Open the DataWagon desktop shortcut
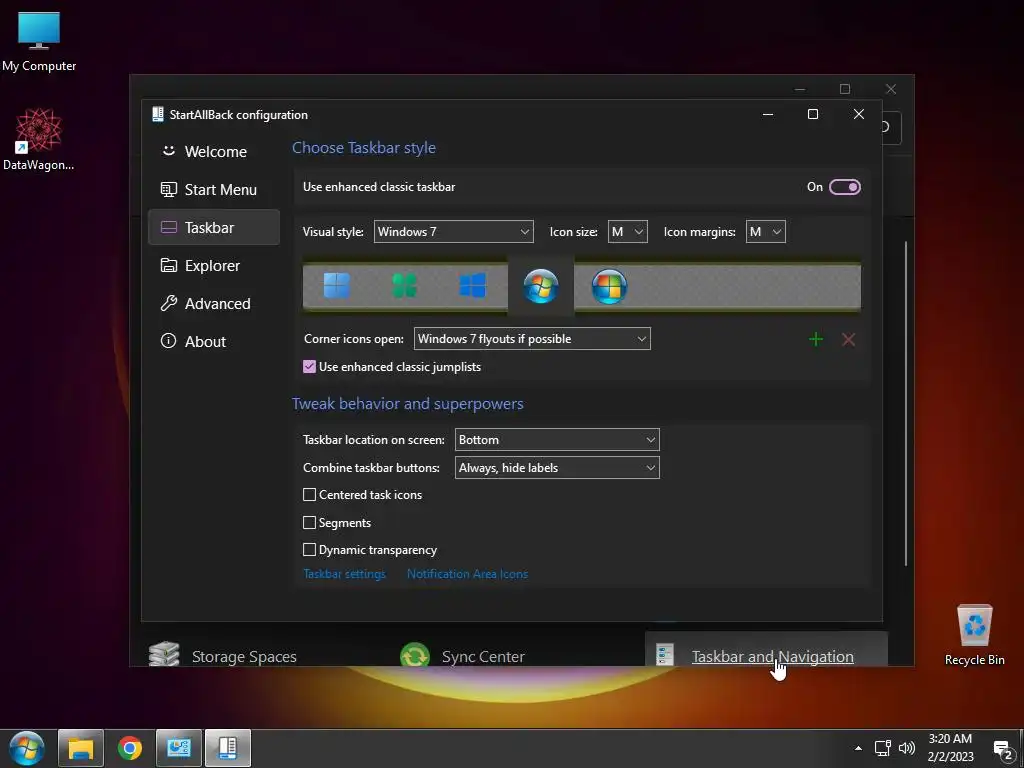This screenshot has width=1024, height=768. click(39, 140)
